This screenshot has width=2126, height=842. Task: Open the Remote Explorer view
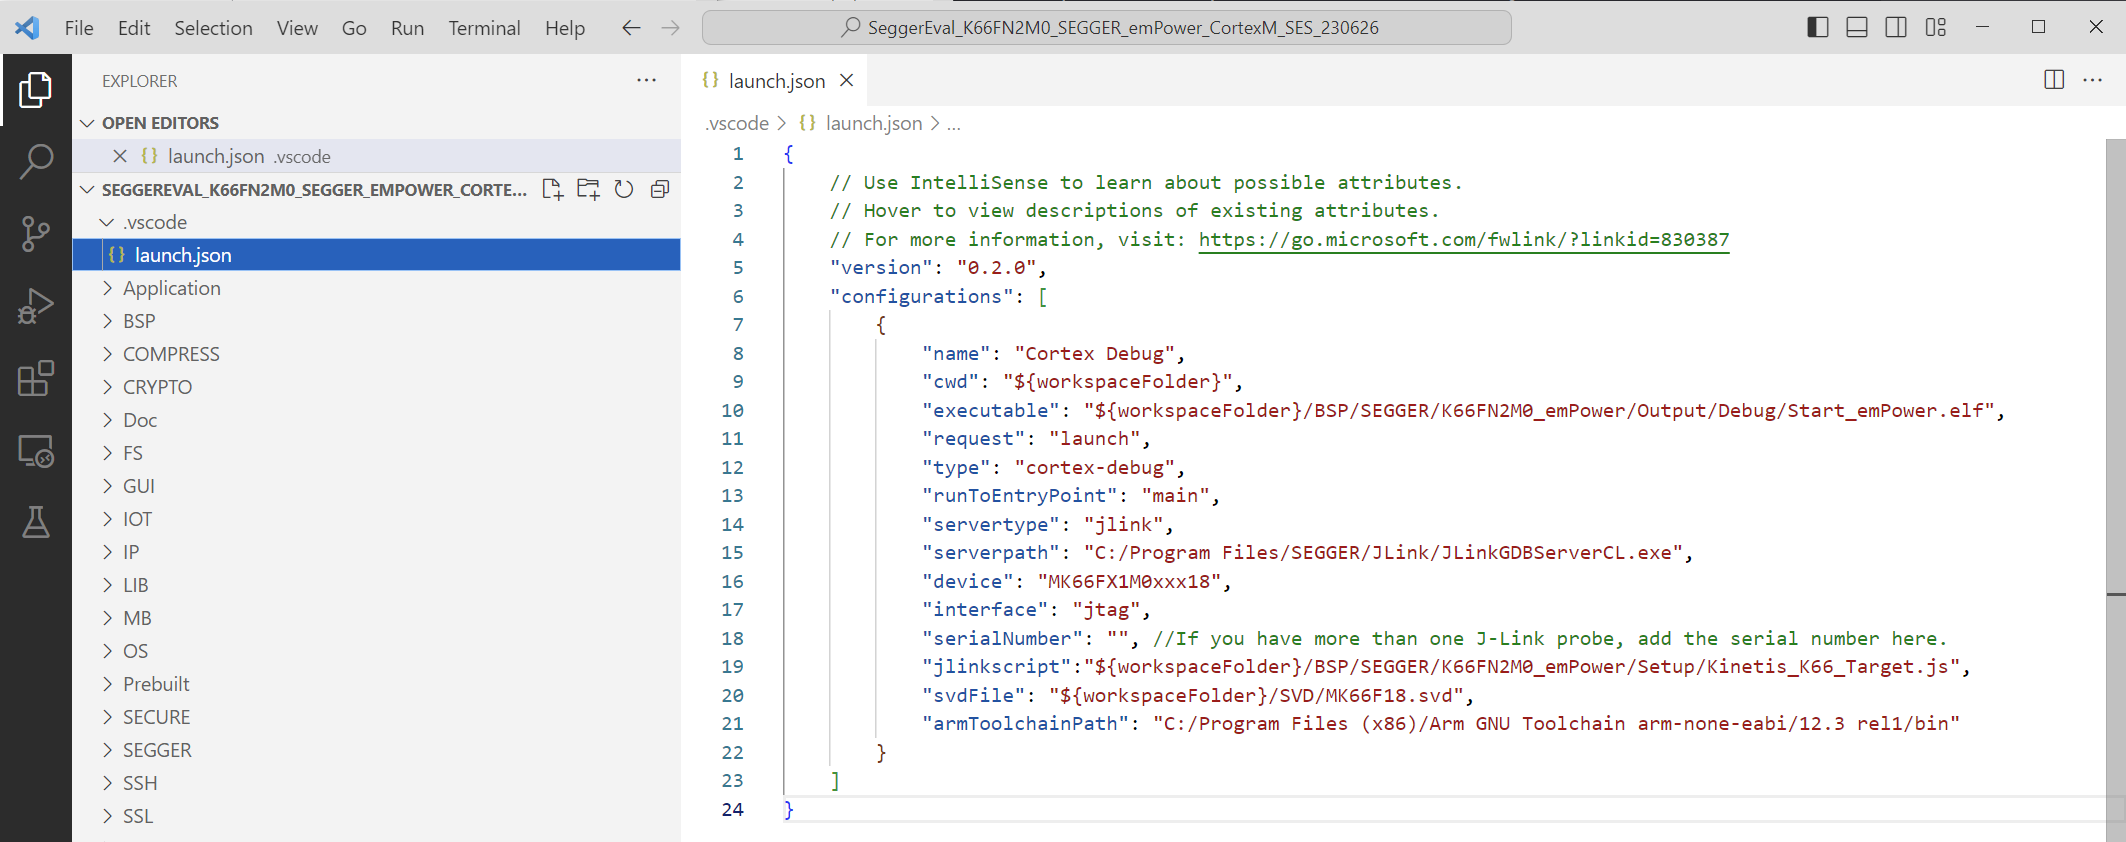pyautogui.click(x=36, y=452)
